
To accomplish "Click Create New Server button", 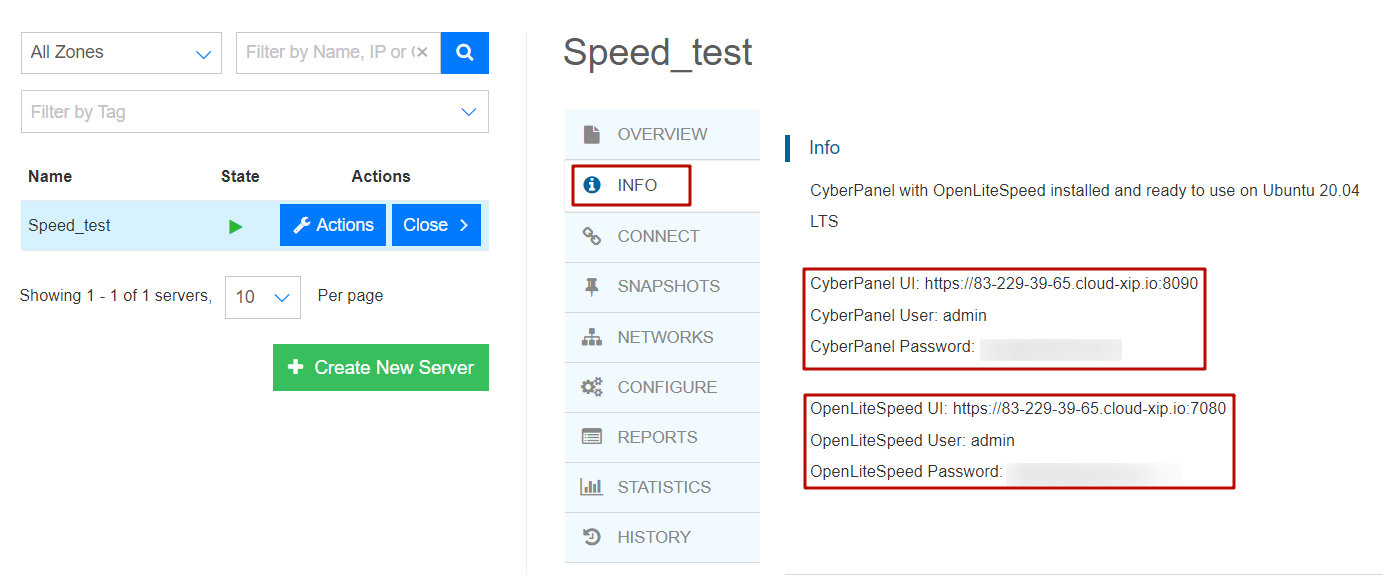I will click(x=381, y=367).
